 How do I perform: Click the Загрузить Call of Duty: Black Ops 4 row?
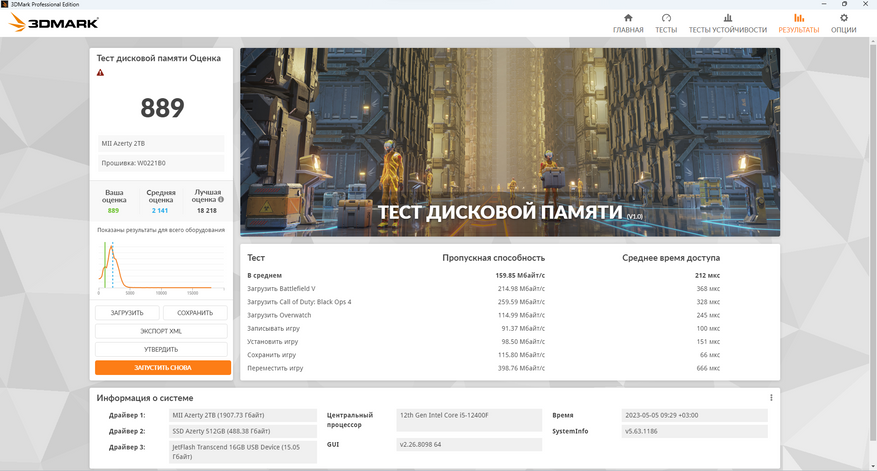[483, 302]
